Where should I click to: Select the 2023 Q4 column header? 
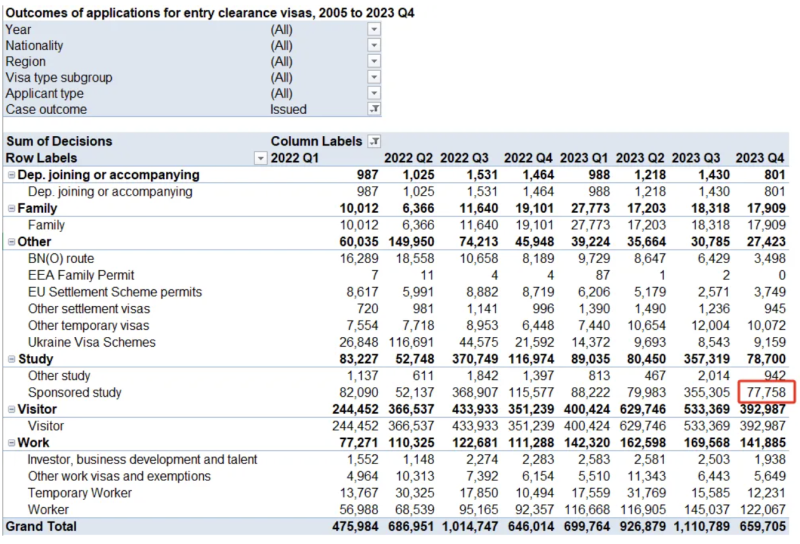click(x=760, y=158)
